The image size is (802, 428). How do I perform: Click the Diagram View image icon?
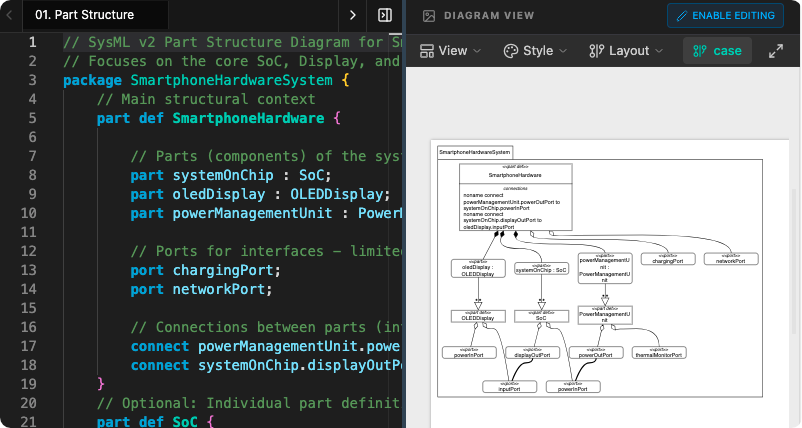click(x=429, y=16)
